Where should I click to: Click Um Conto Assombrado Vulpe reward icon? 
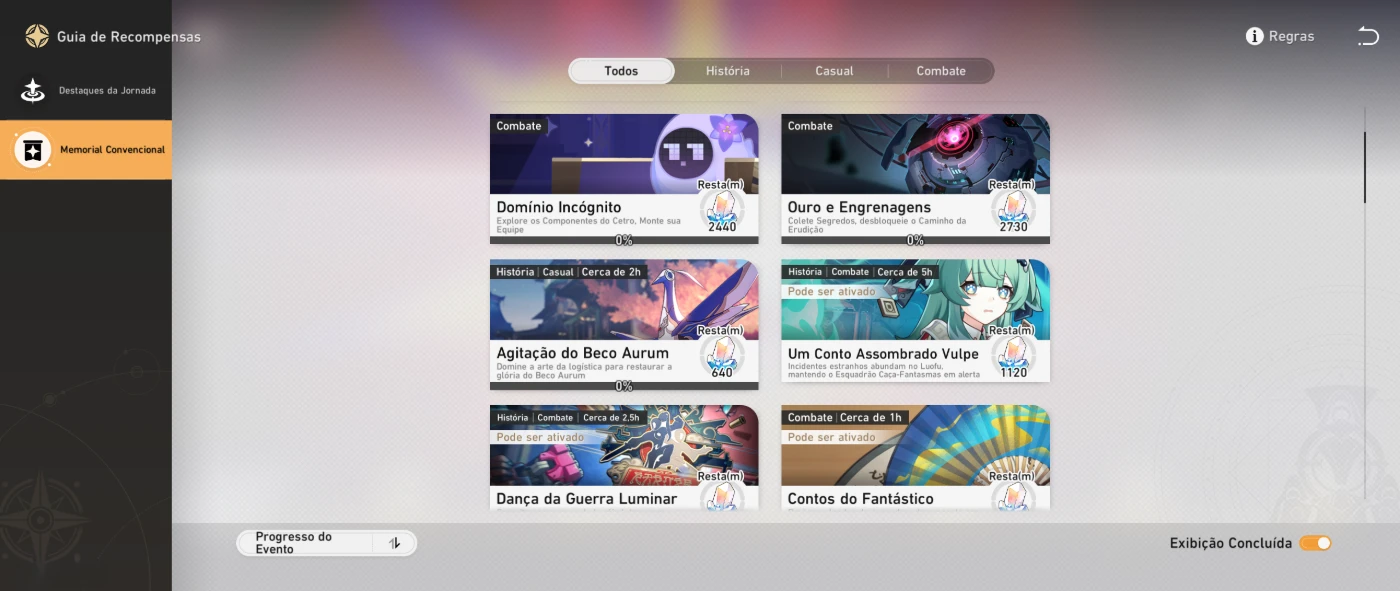1012,354
